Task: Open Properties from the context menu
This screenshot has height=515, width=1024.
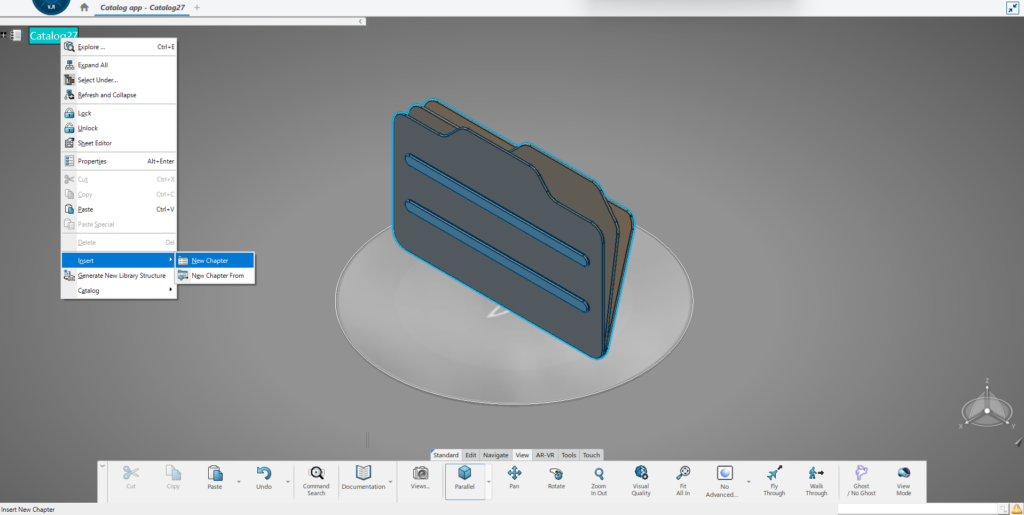Action: [92, 161]
